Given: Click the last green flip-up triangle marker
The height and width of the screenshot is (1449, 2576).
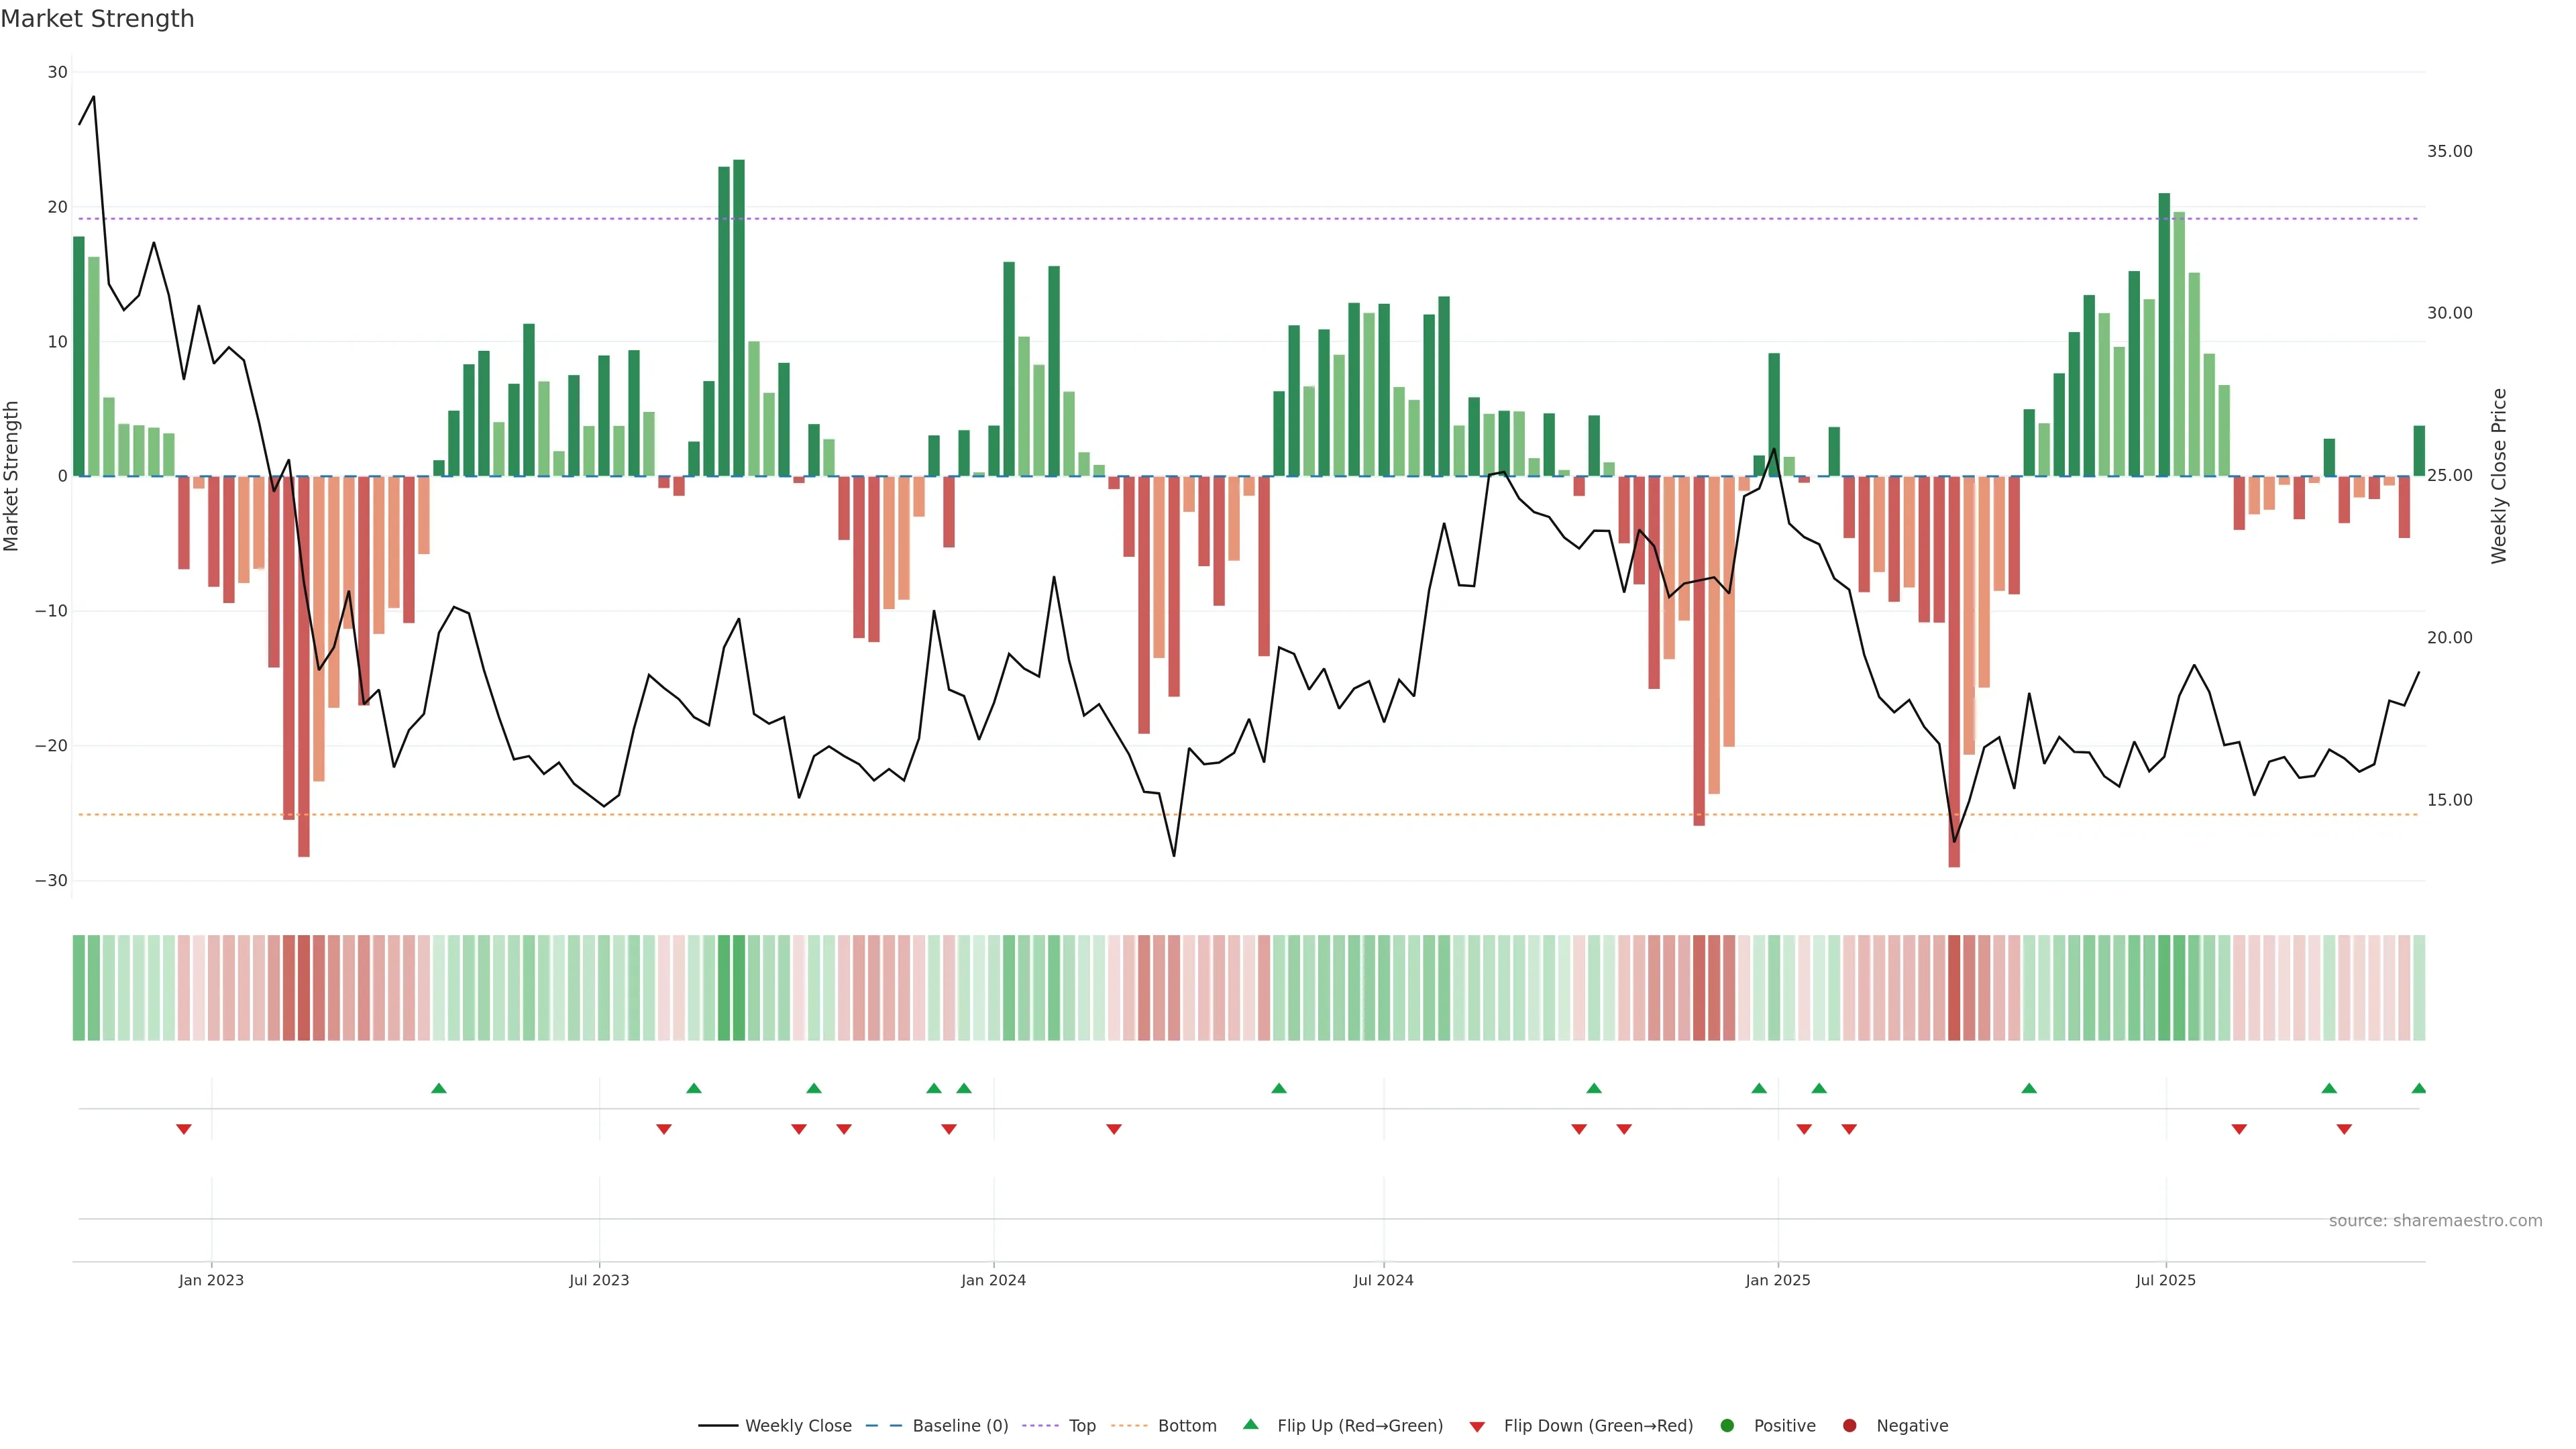Looking at the screenshot, I should [x=2418, y=1088].
